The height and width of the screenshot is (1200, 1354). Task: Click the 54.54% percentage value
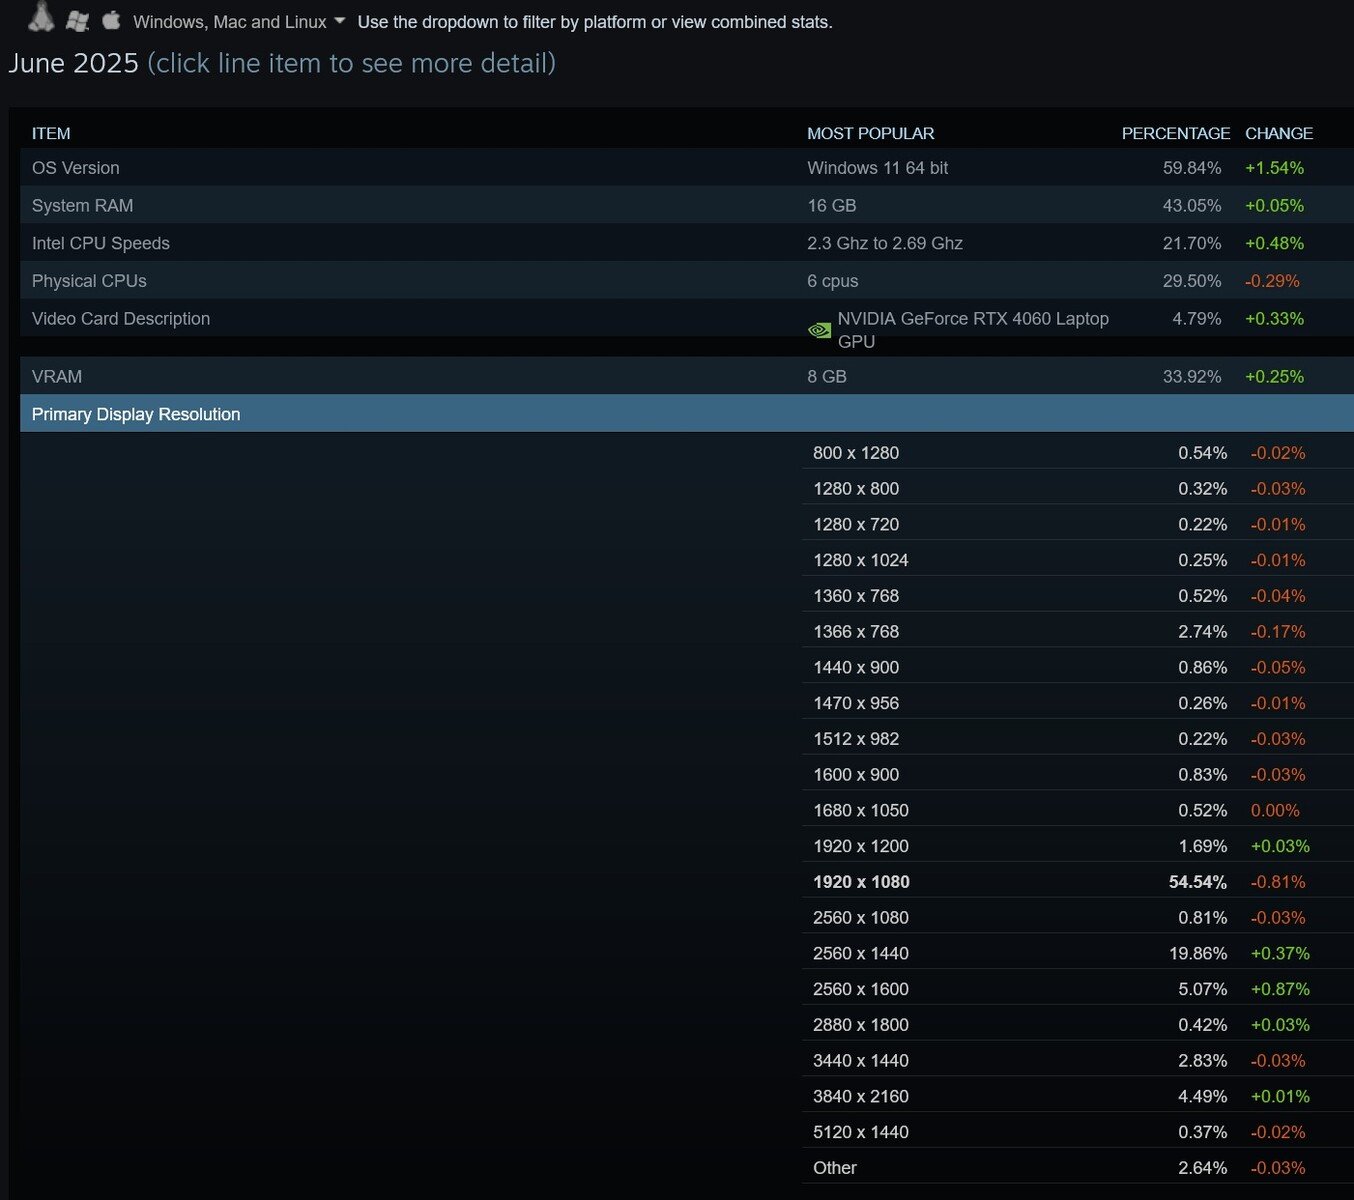pos(1198,882)
